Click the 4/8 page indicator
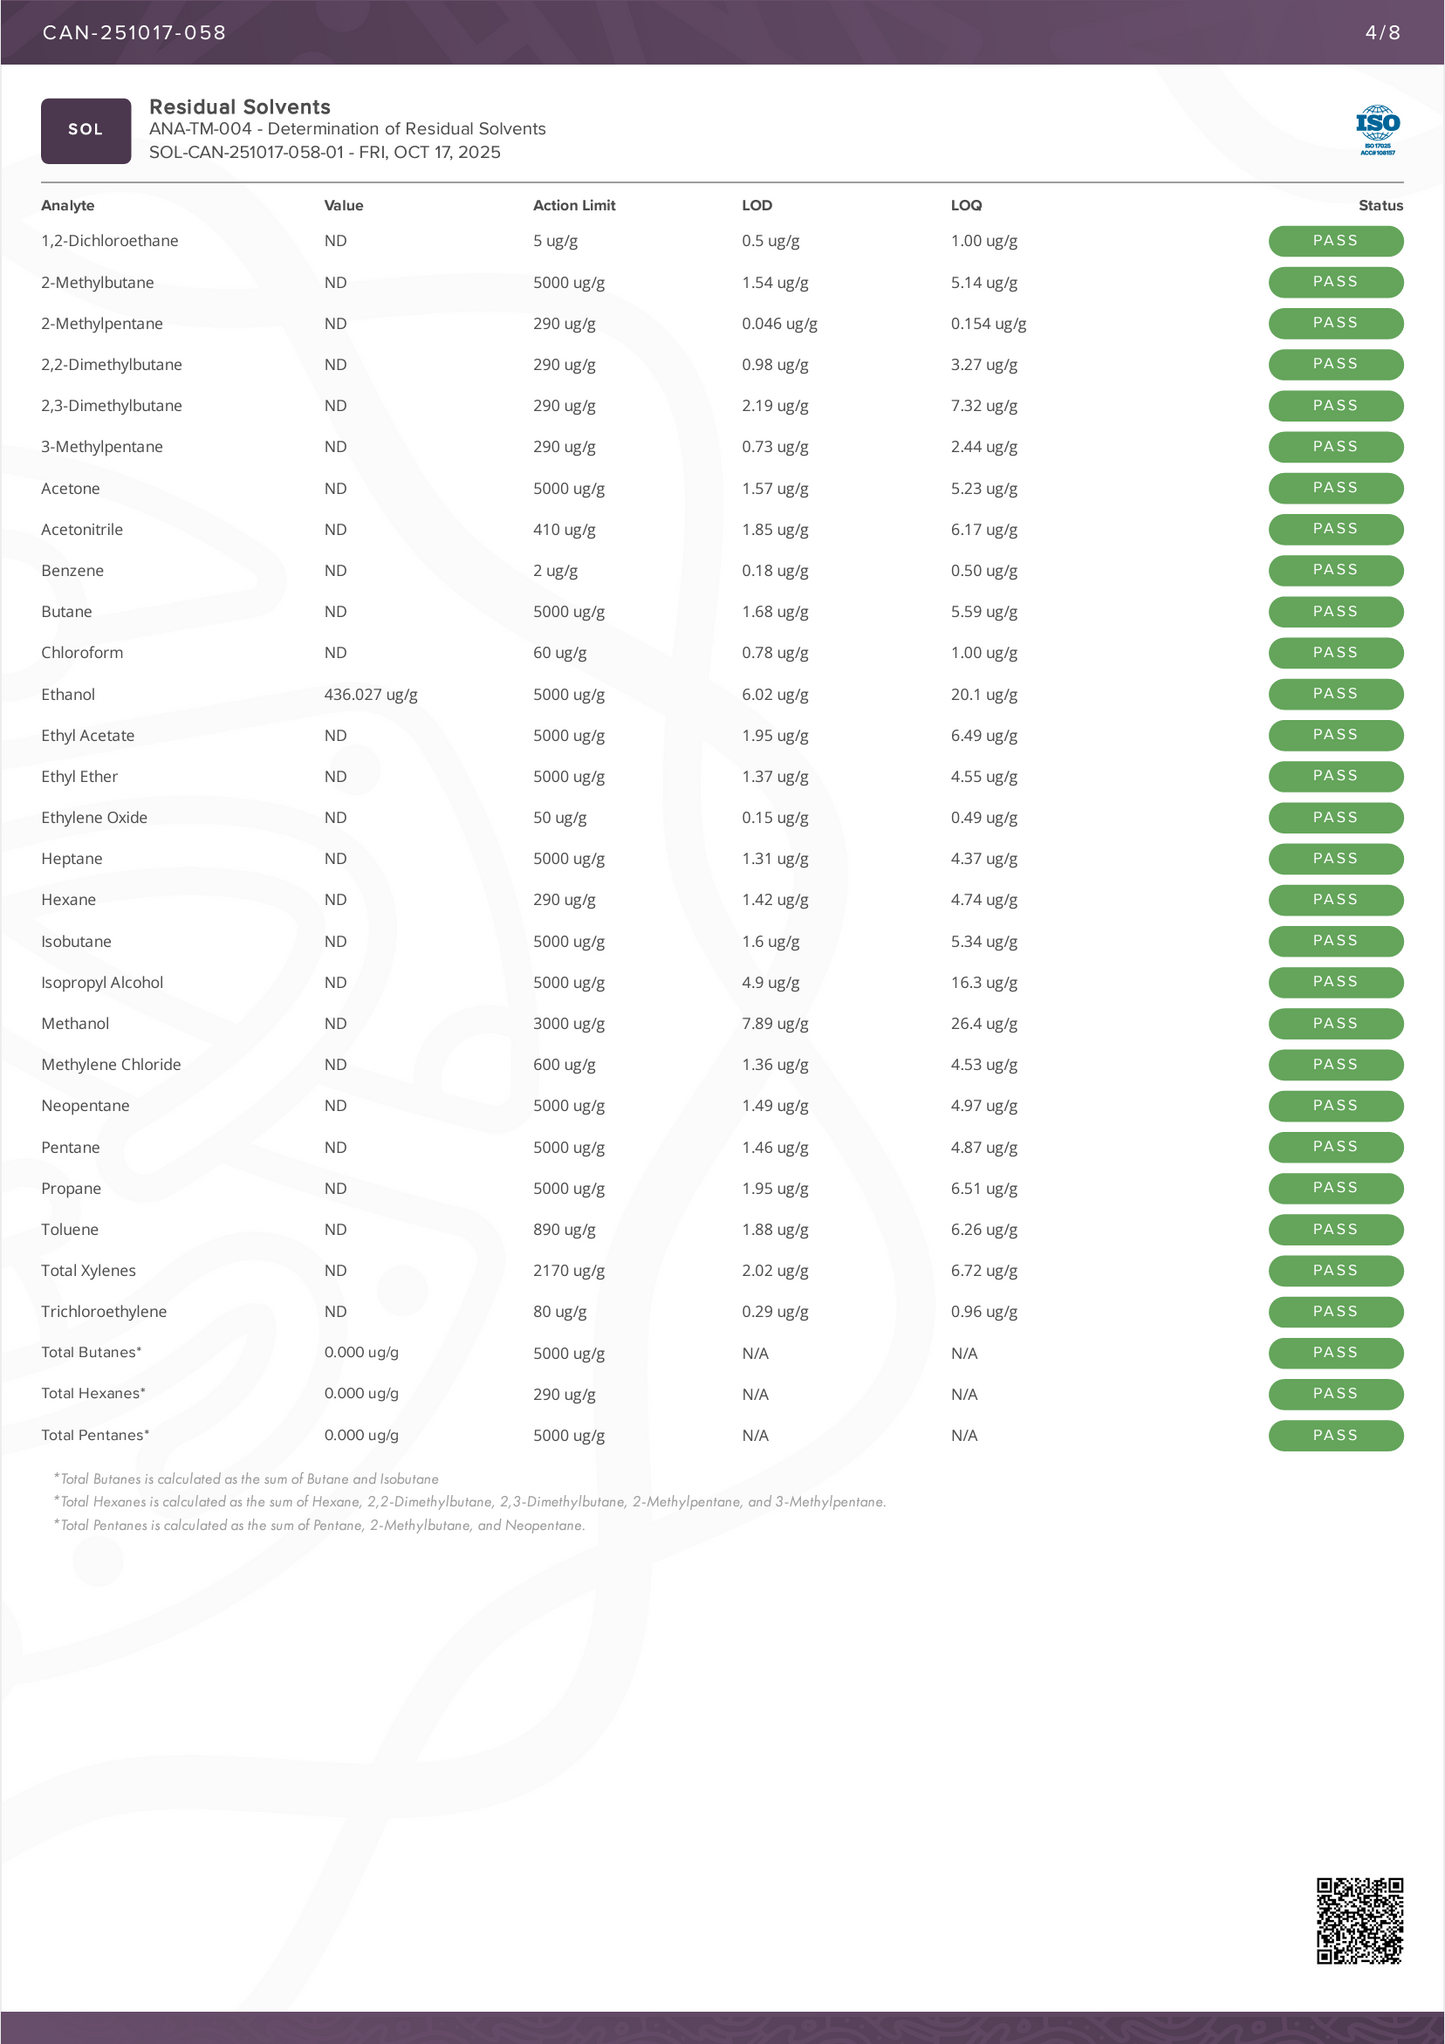This screenshot has height=2044, width=1445. click(1382, 32)
